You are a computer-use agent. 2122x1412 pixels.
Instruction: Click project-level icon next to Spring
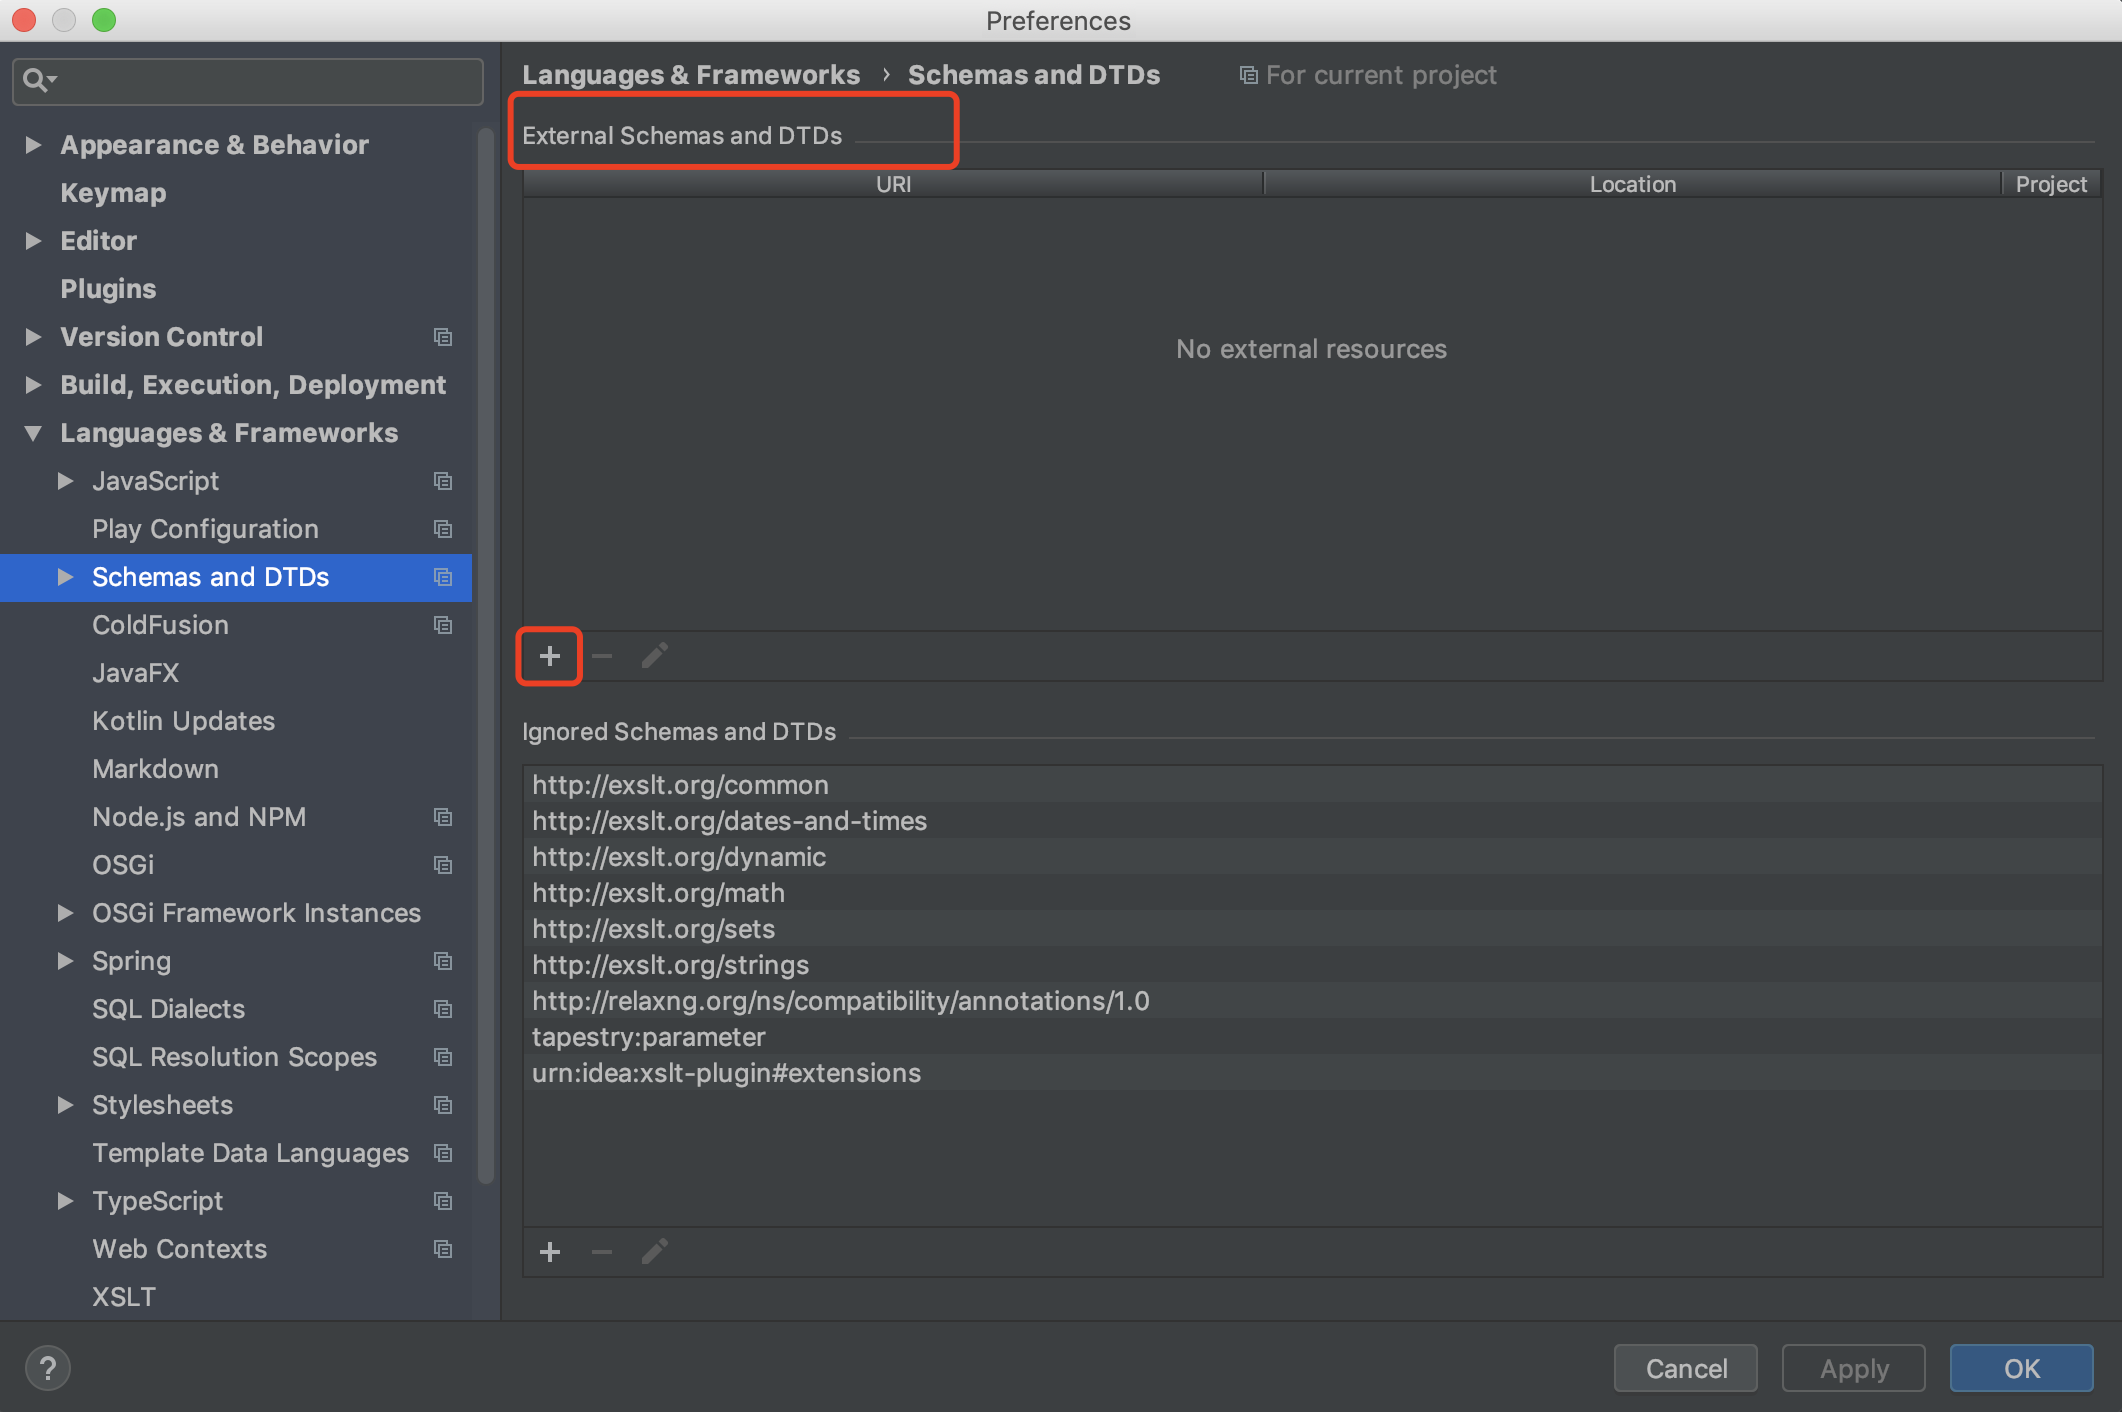443,961
